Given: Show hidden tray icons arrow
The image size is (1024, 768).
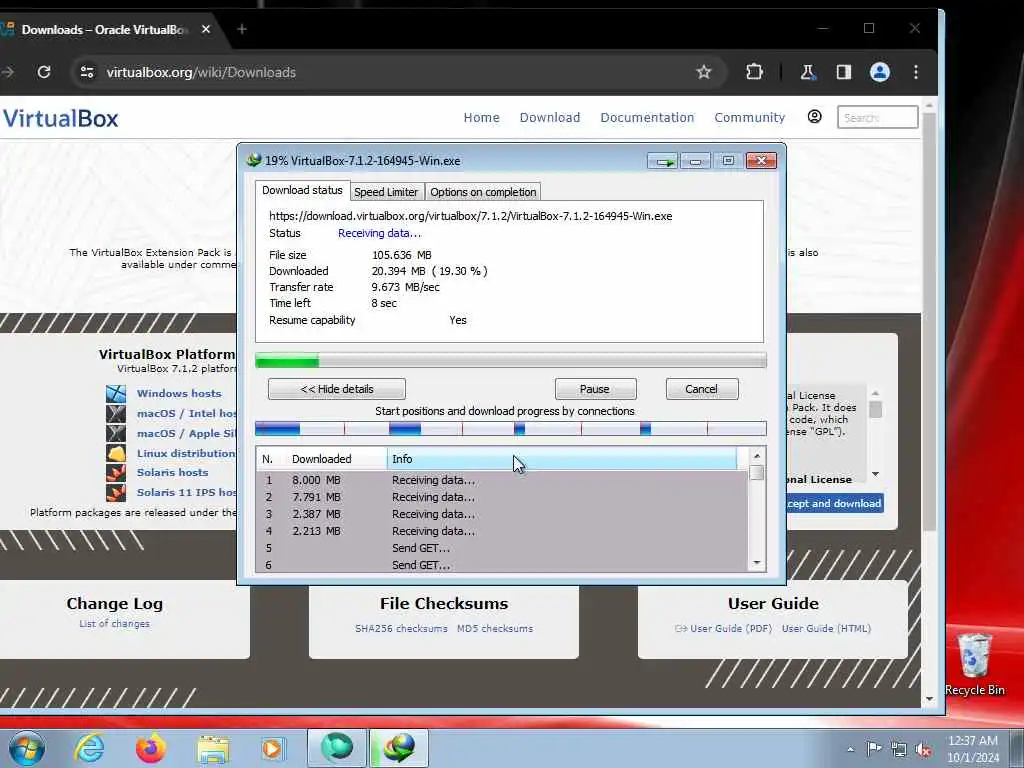Looking at the screenshot, I should 850,750.
